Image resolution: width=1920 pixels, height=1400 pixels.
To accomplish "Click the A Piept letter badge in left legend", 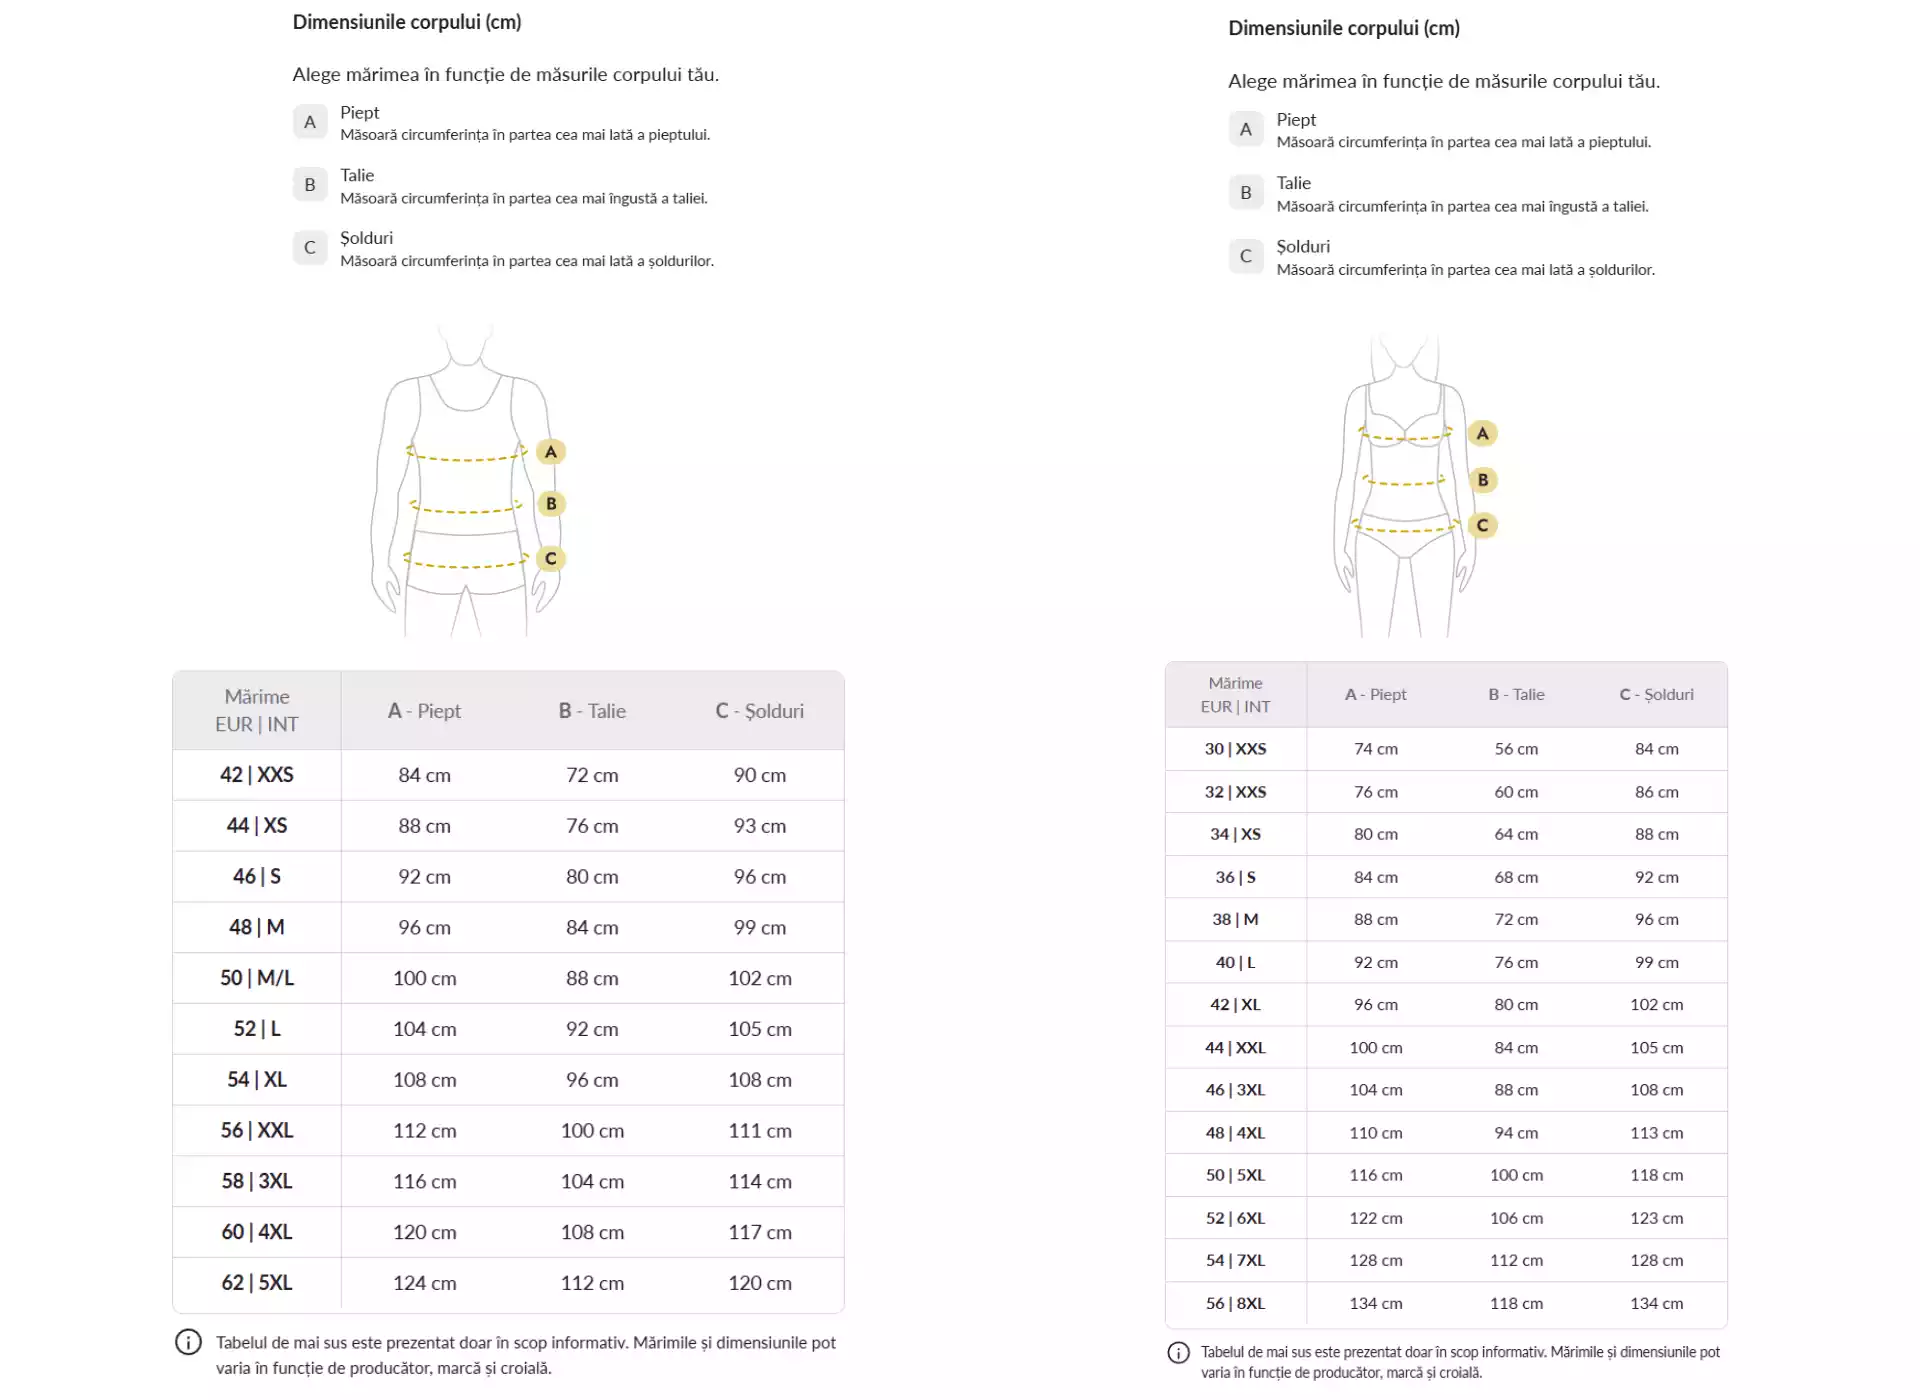I will (x=310, y=122).
